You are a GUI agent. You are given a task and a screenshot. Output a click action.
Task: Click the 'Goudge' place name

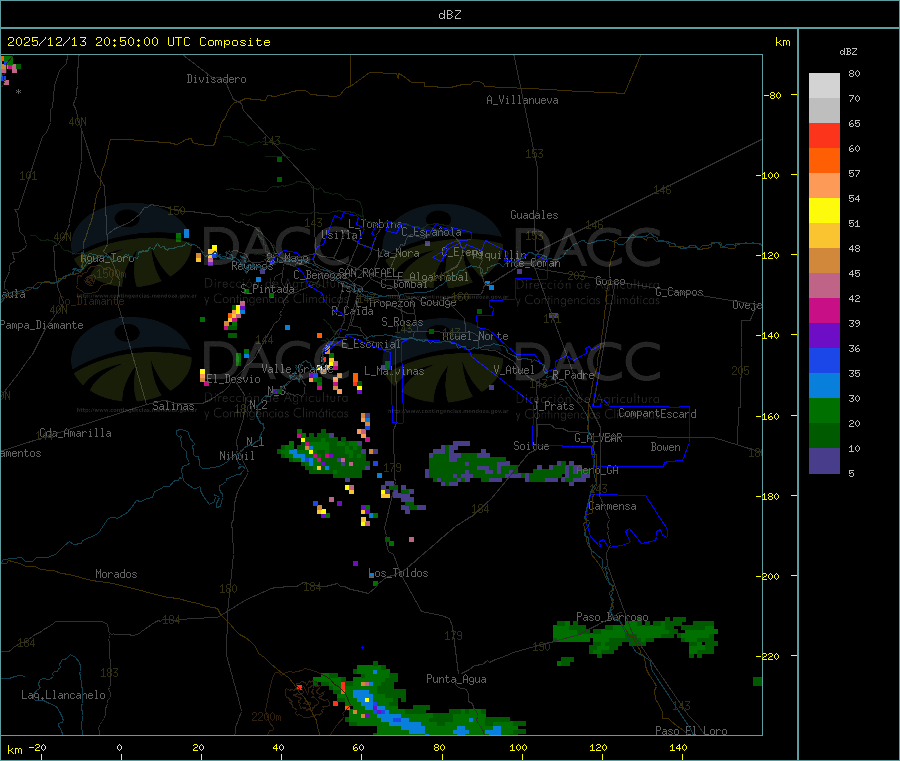click(439, 302)
